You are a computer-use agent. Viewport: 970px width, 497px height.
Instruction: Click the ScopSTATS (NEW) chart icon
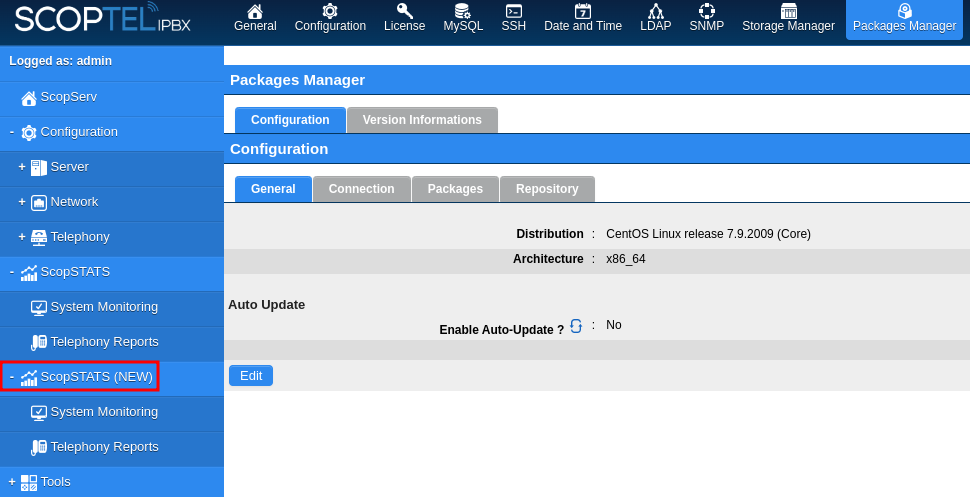tap(28, 378)
